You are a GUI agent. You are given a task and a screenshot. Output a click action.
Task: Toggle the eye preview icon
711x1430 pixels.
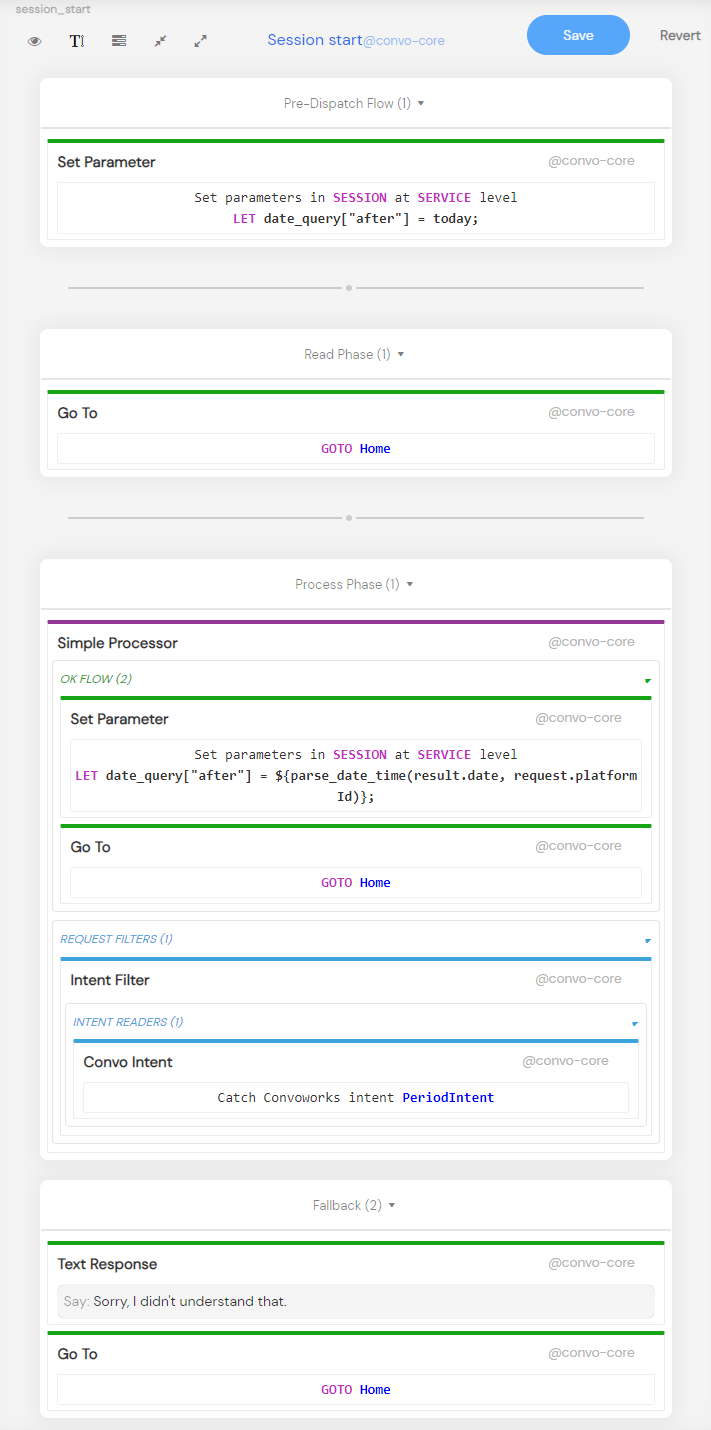pyautogui.click(x=35, y=41)
